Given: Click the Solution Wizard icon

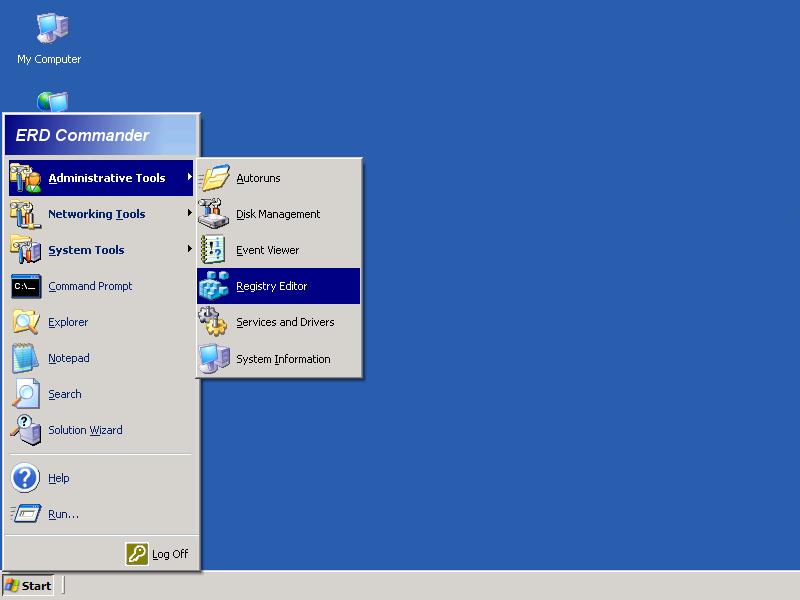Looking at the screenshot, I should tap(26, 430).
